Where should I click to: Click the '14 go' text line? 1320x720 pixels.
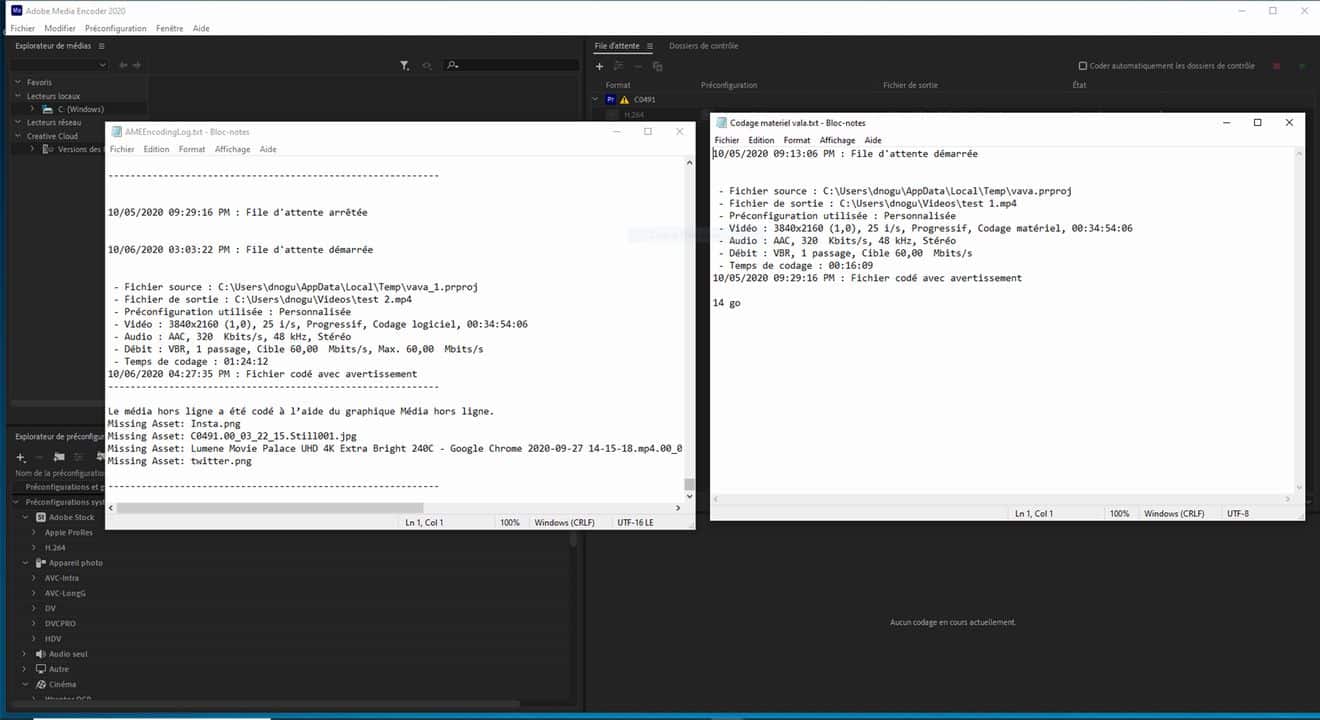tap(727, 303)
